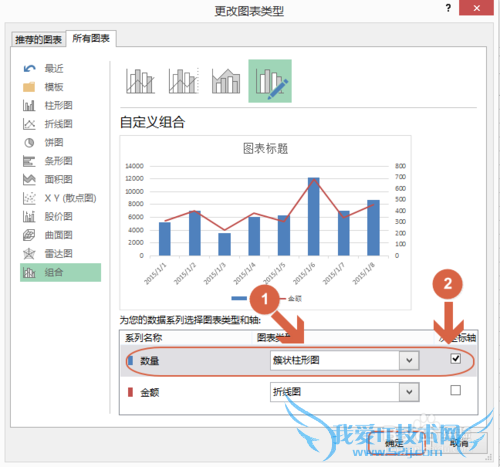Open chart type dropdown for 金额 series
This screenshot has height=467, width=500.
click(409, 392)
